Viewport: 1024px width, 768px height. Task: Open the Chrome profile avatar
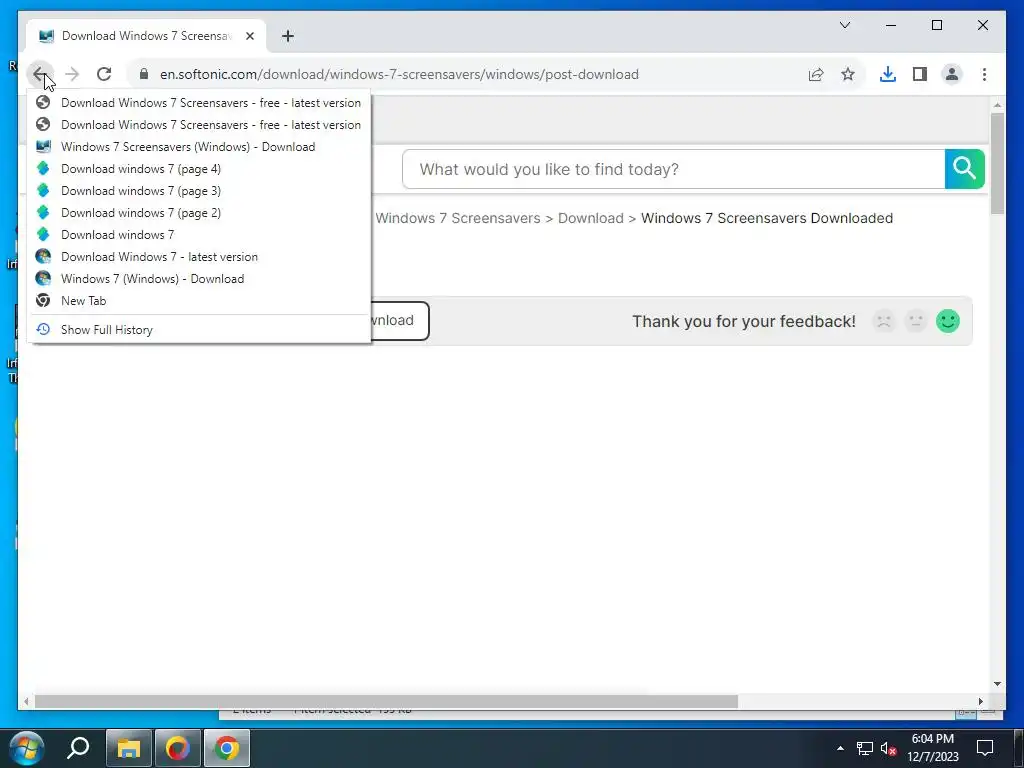(952, 74)
